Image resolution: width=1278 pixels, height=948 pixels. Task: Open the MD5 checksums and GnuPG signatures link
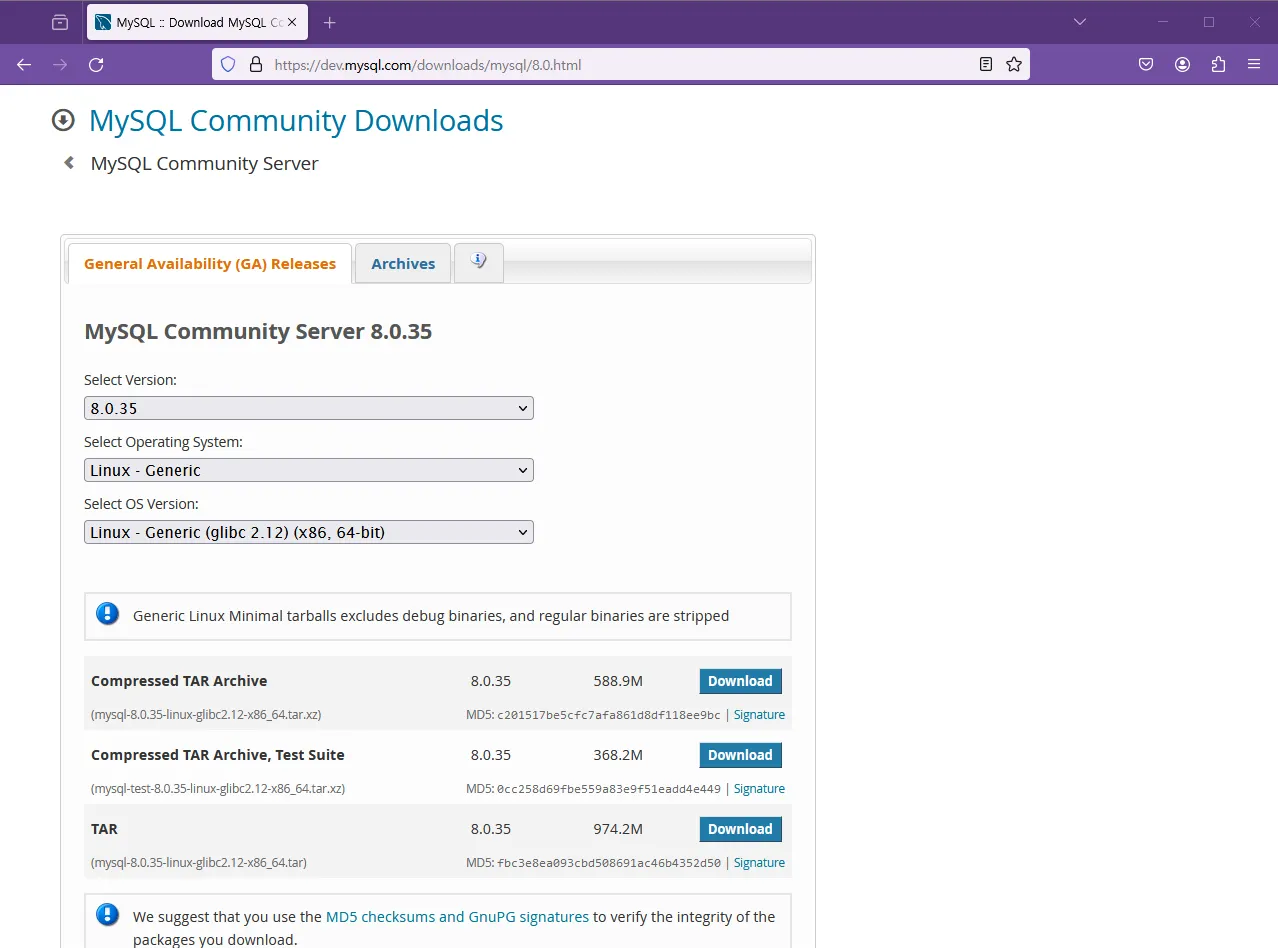pos(457,916)
